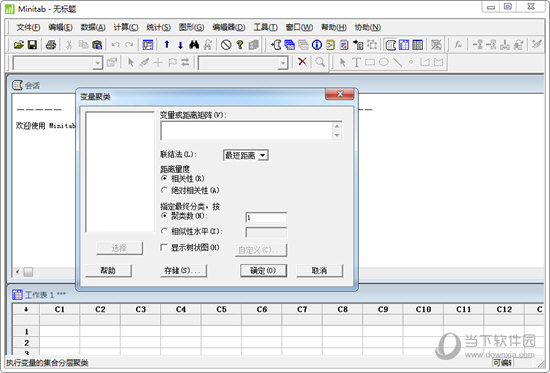
Task: Open the 文件(F) menu
Action: coord(28,27)
